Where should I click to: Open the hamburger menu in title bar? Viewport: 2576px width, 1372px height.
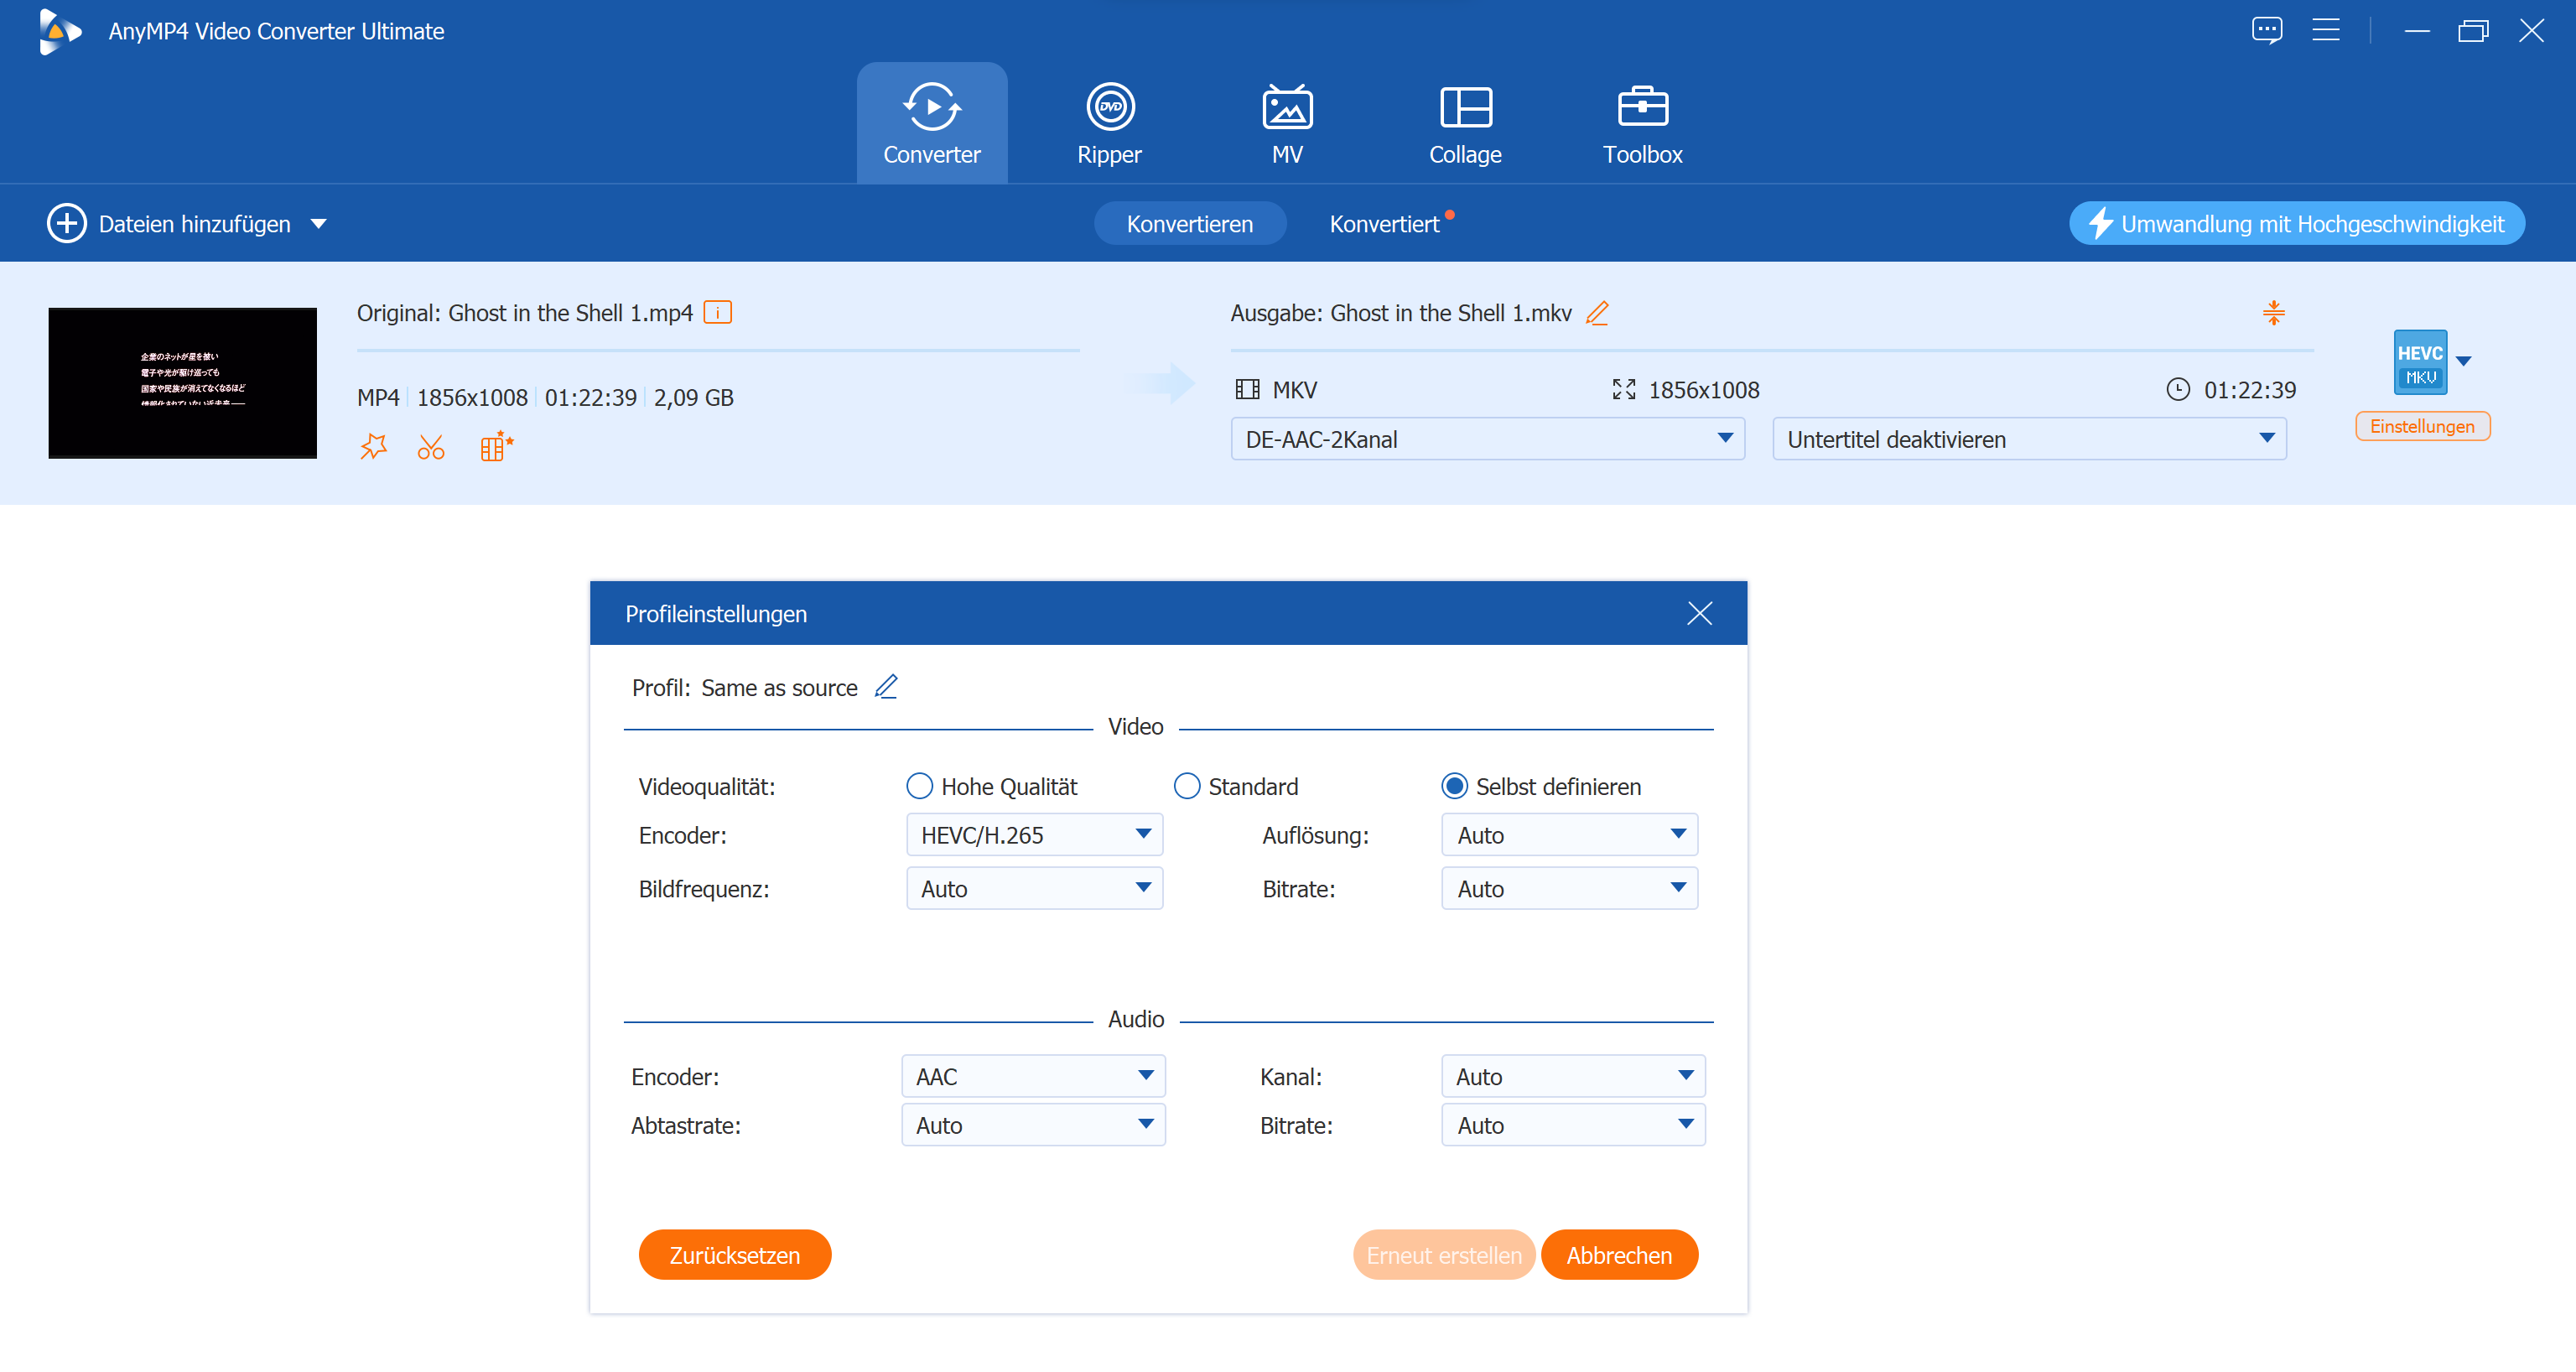[x=2325, y=30]
